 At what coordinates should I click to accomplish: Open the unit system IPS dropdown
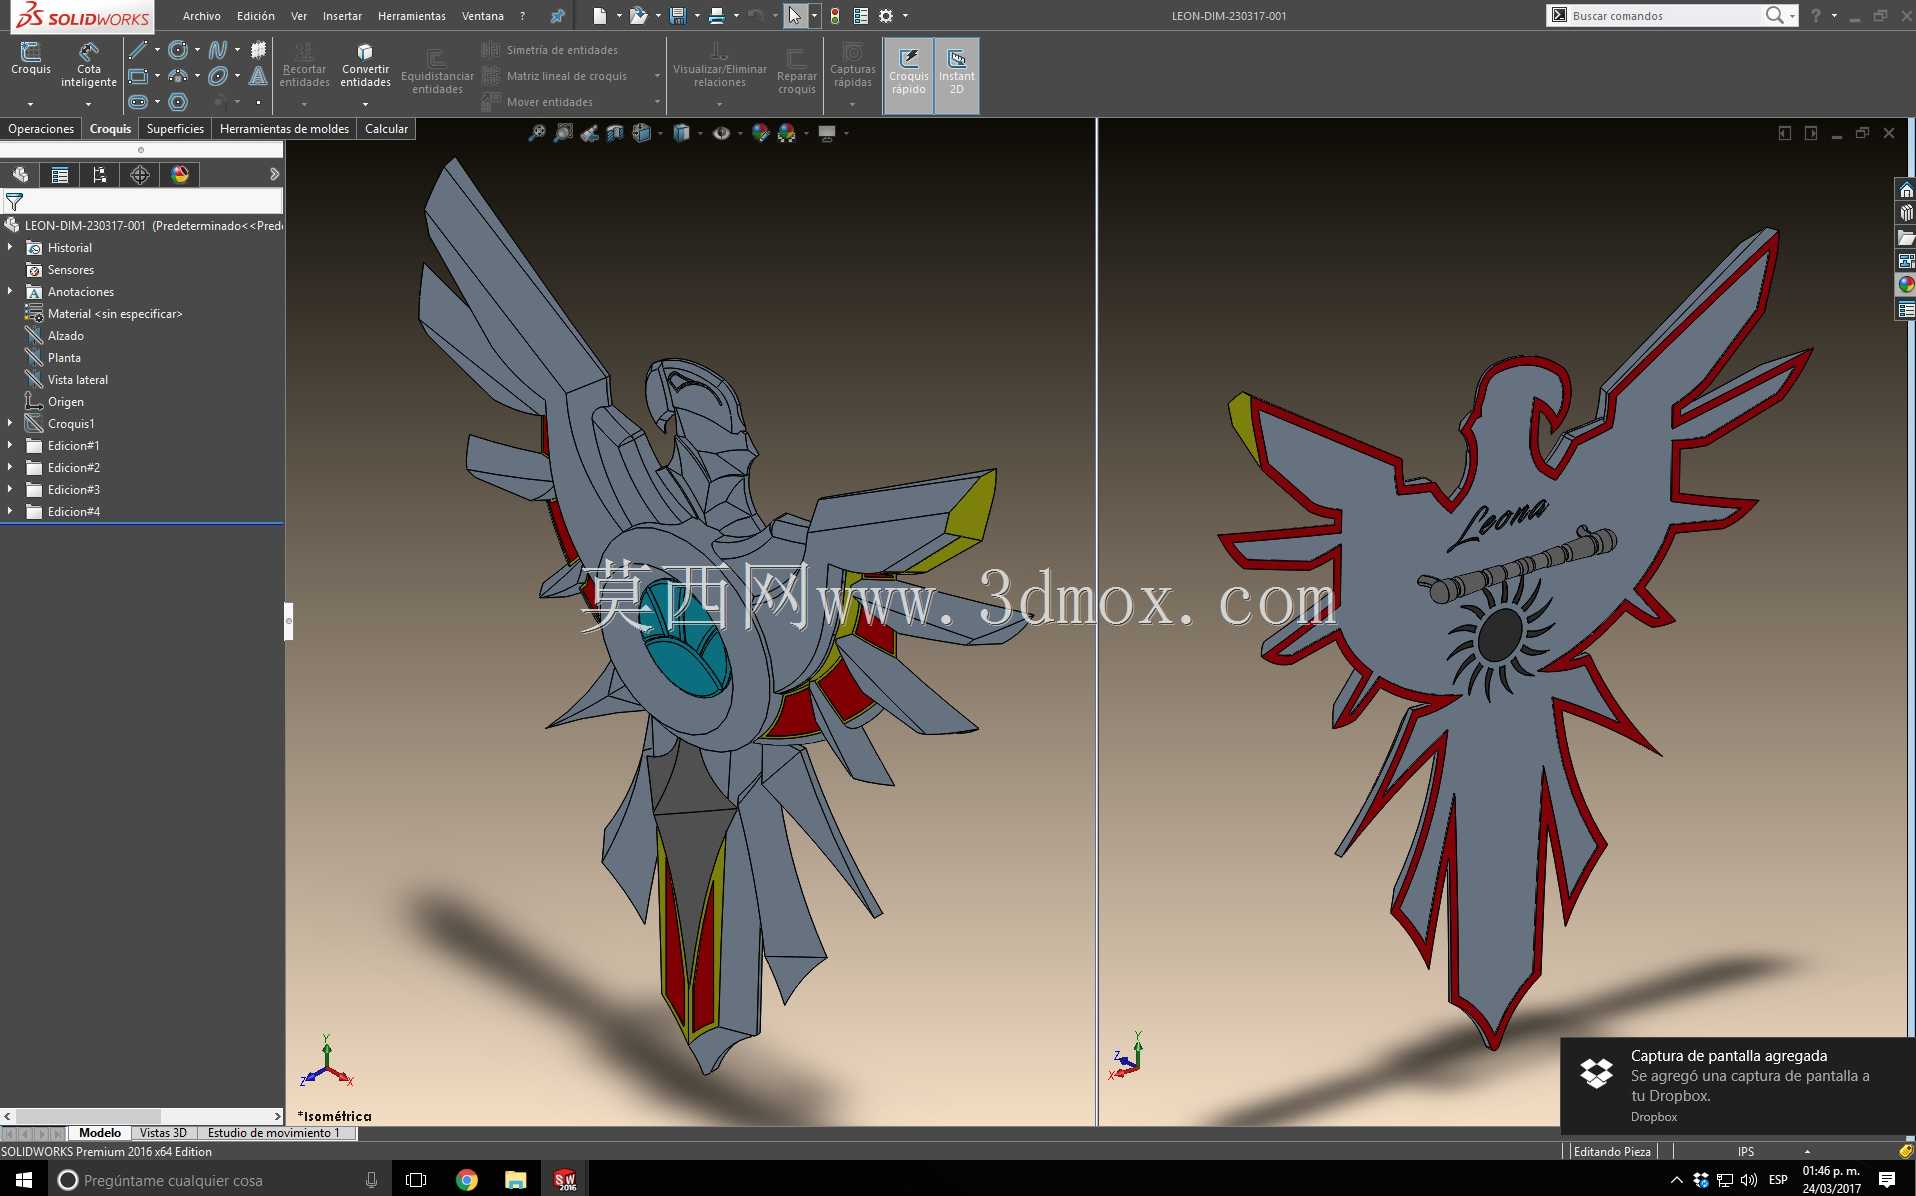click(1806, 1152)
